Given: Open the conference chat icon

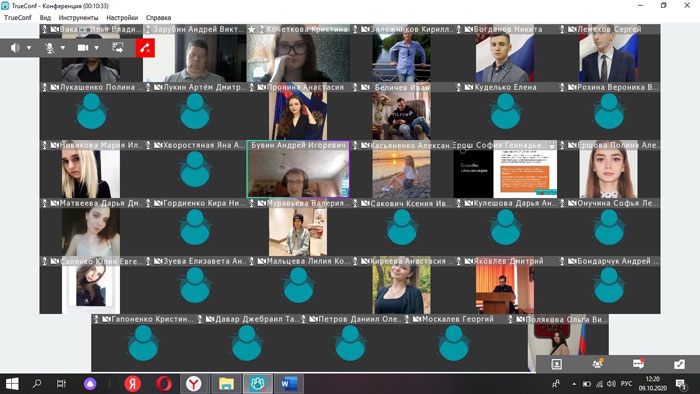Looking at the screenshot, I should [x=638, y=364].
